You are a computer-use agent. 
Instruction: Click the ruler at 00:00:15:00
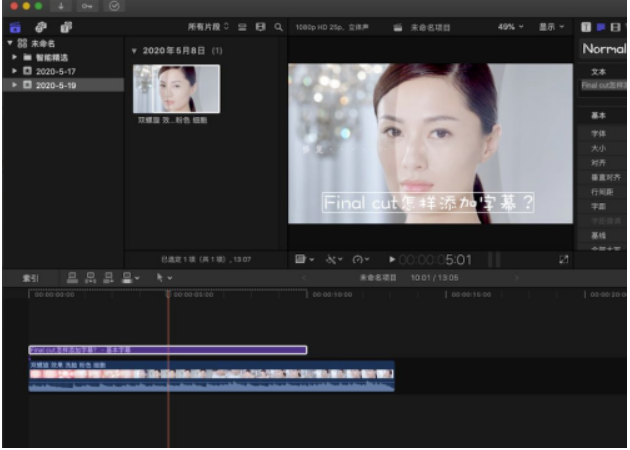click(x=471, y=295)
